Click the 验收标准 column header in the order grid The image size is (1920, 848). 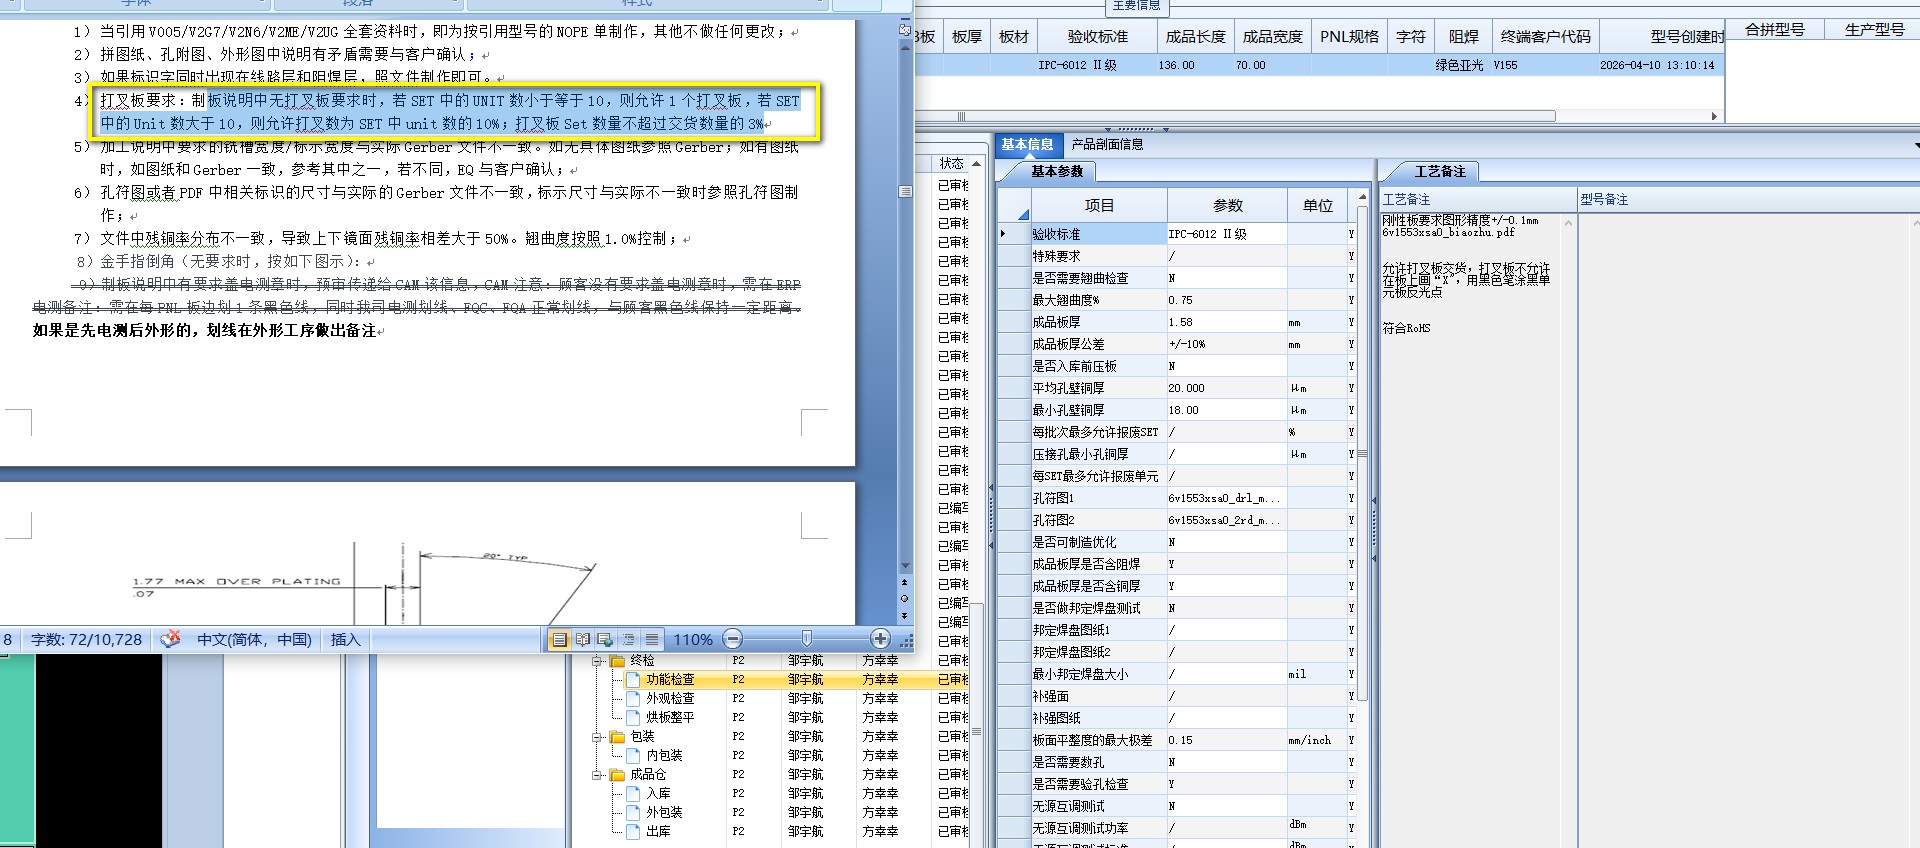pyautogui.click(x=1097, y=37)
